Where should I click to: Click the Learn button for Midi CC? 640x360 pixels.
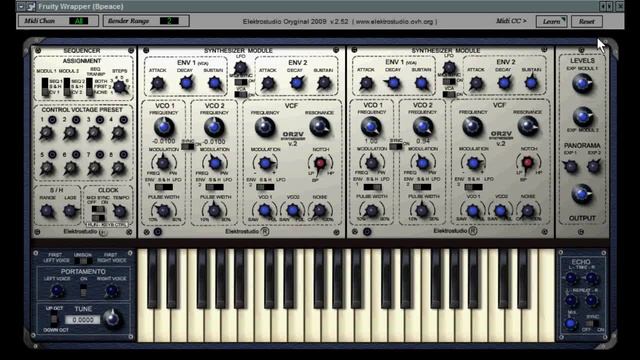tap(551, 21)
